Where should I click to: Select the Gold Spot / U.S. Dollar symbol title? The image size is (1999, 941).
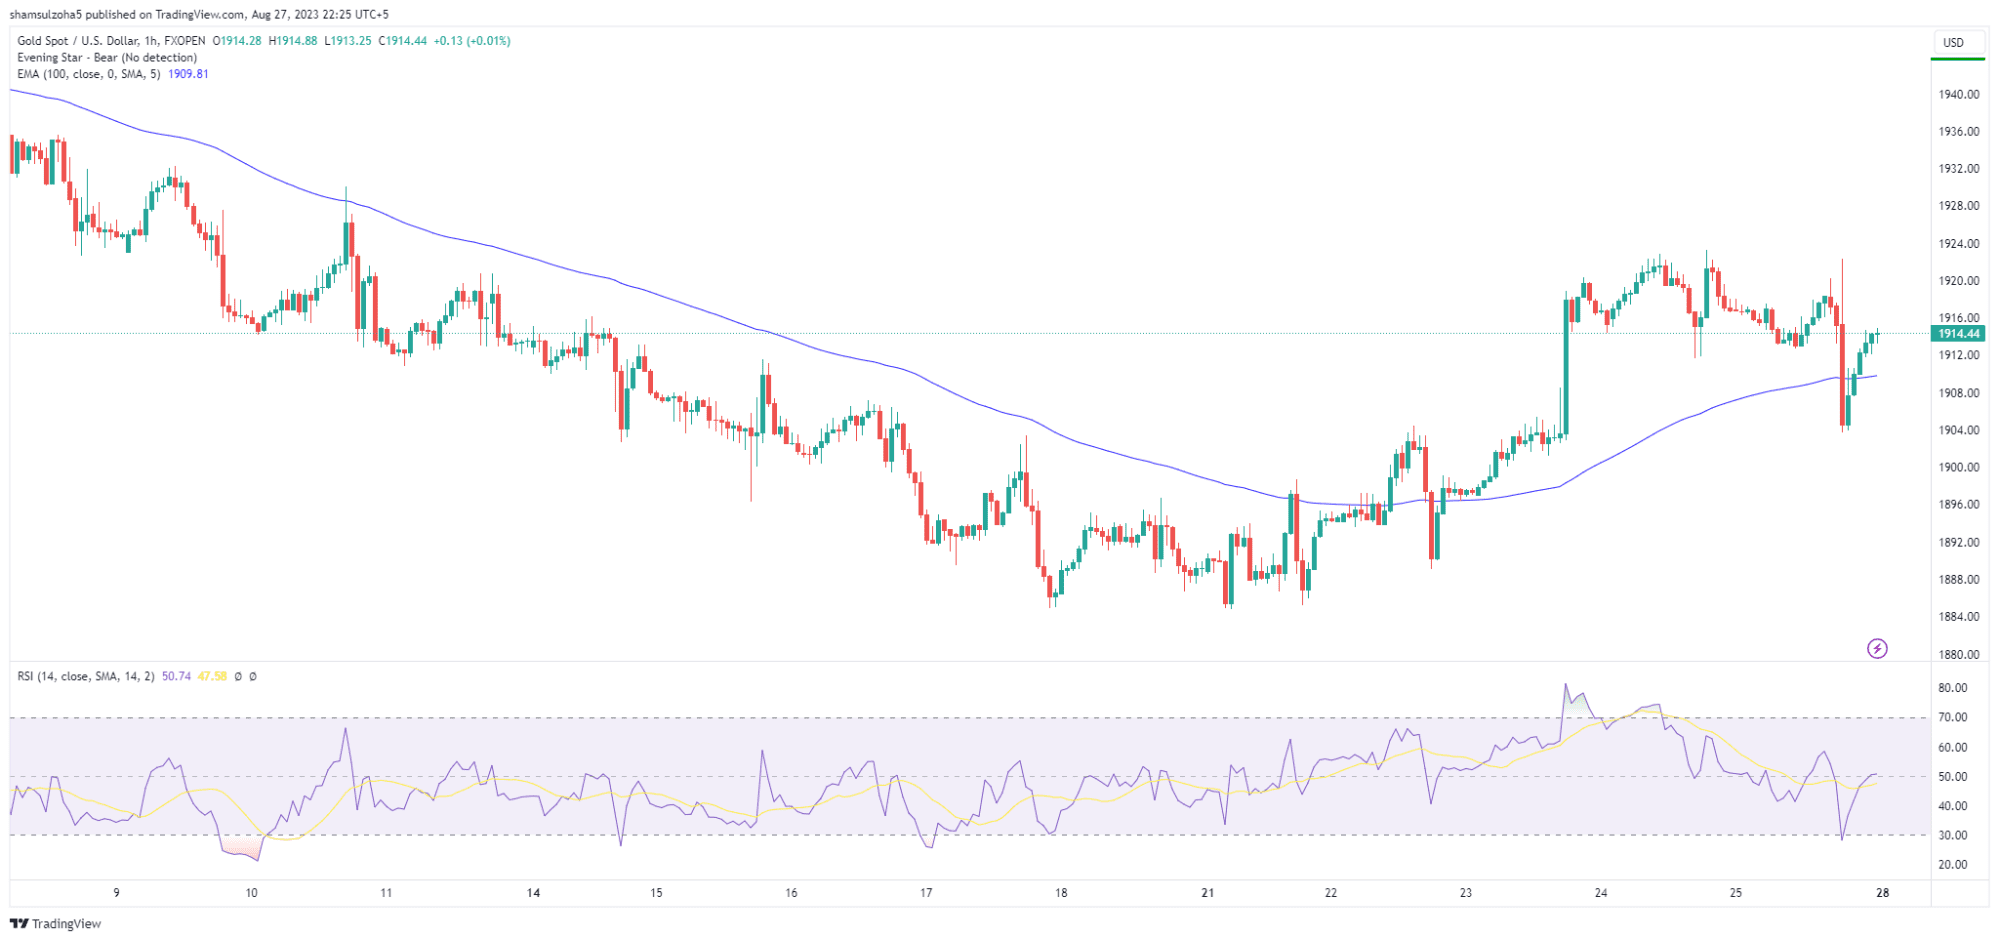[x=111, y=41]
